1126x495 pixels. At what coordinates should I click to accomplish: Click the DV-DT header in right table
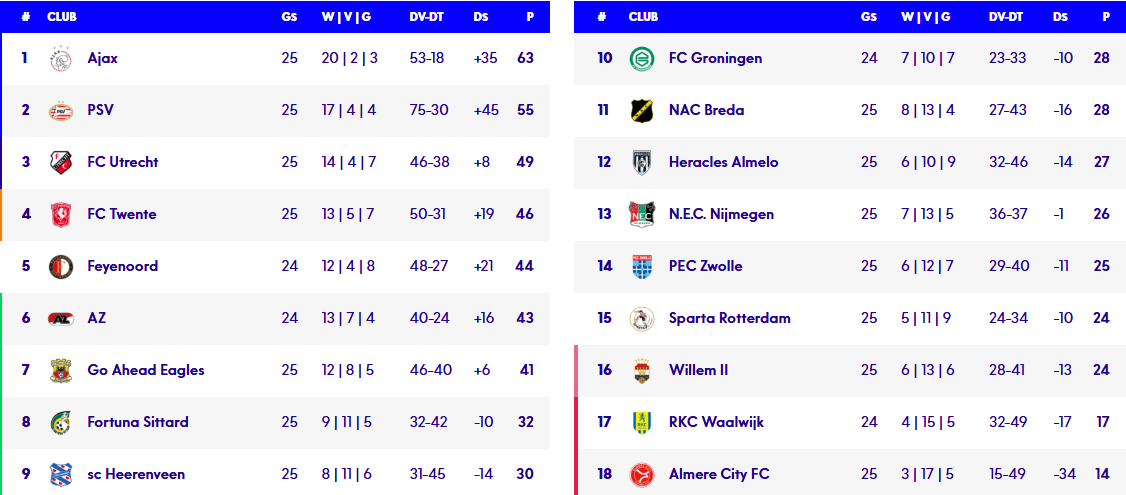pos(1006,17)
